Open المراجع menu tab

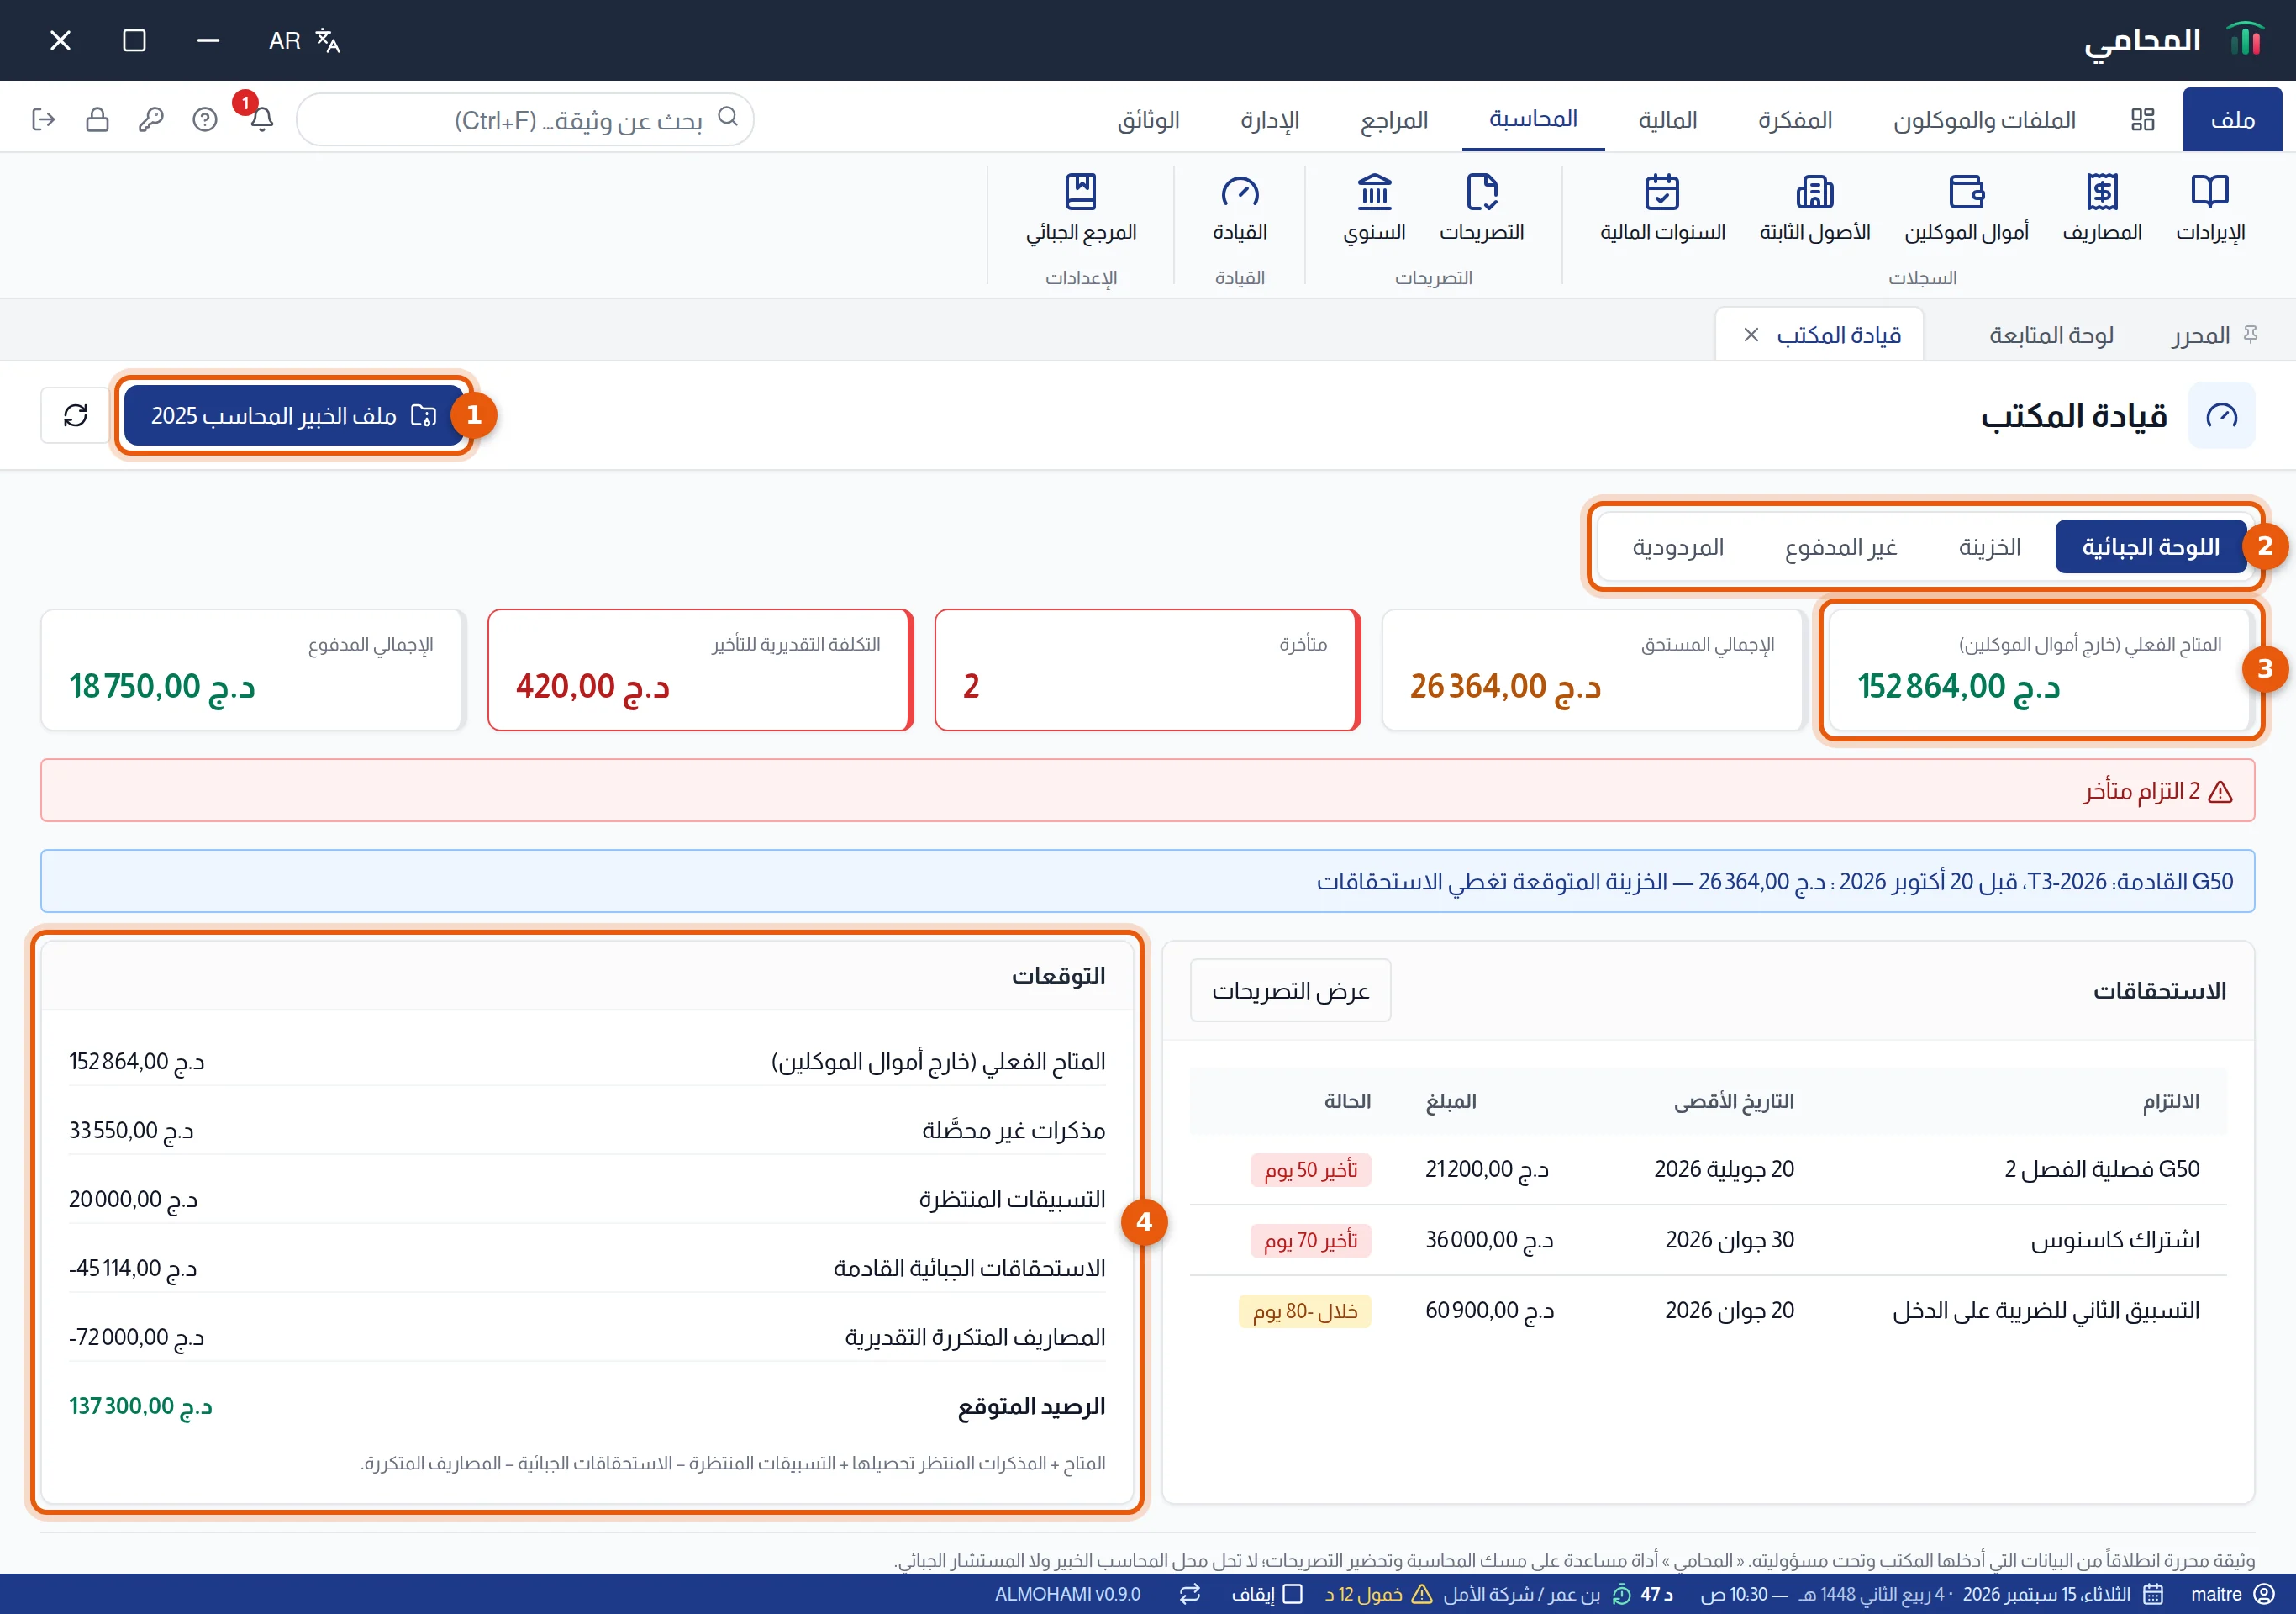coord(1394,120)
